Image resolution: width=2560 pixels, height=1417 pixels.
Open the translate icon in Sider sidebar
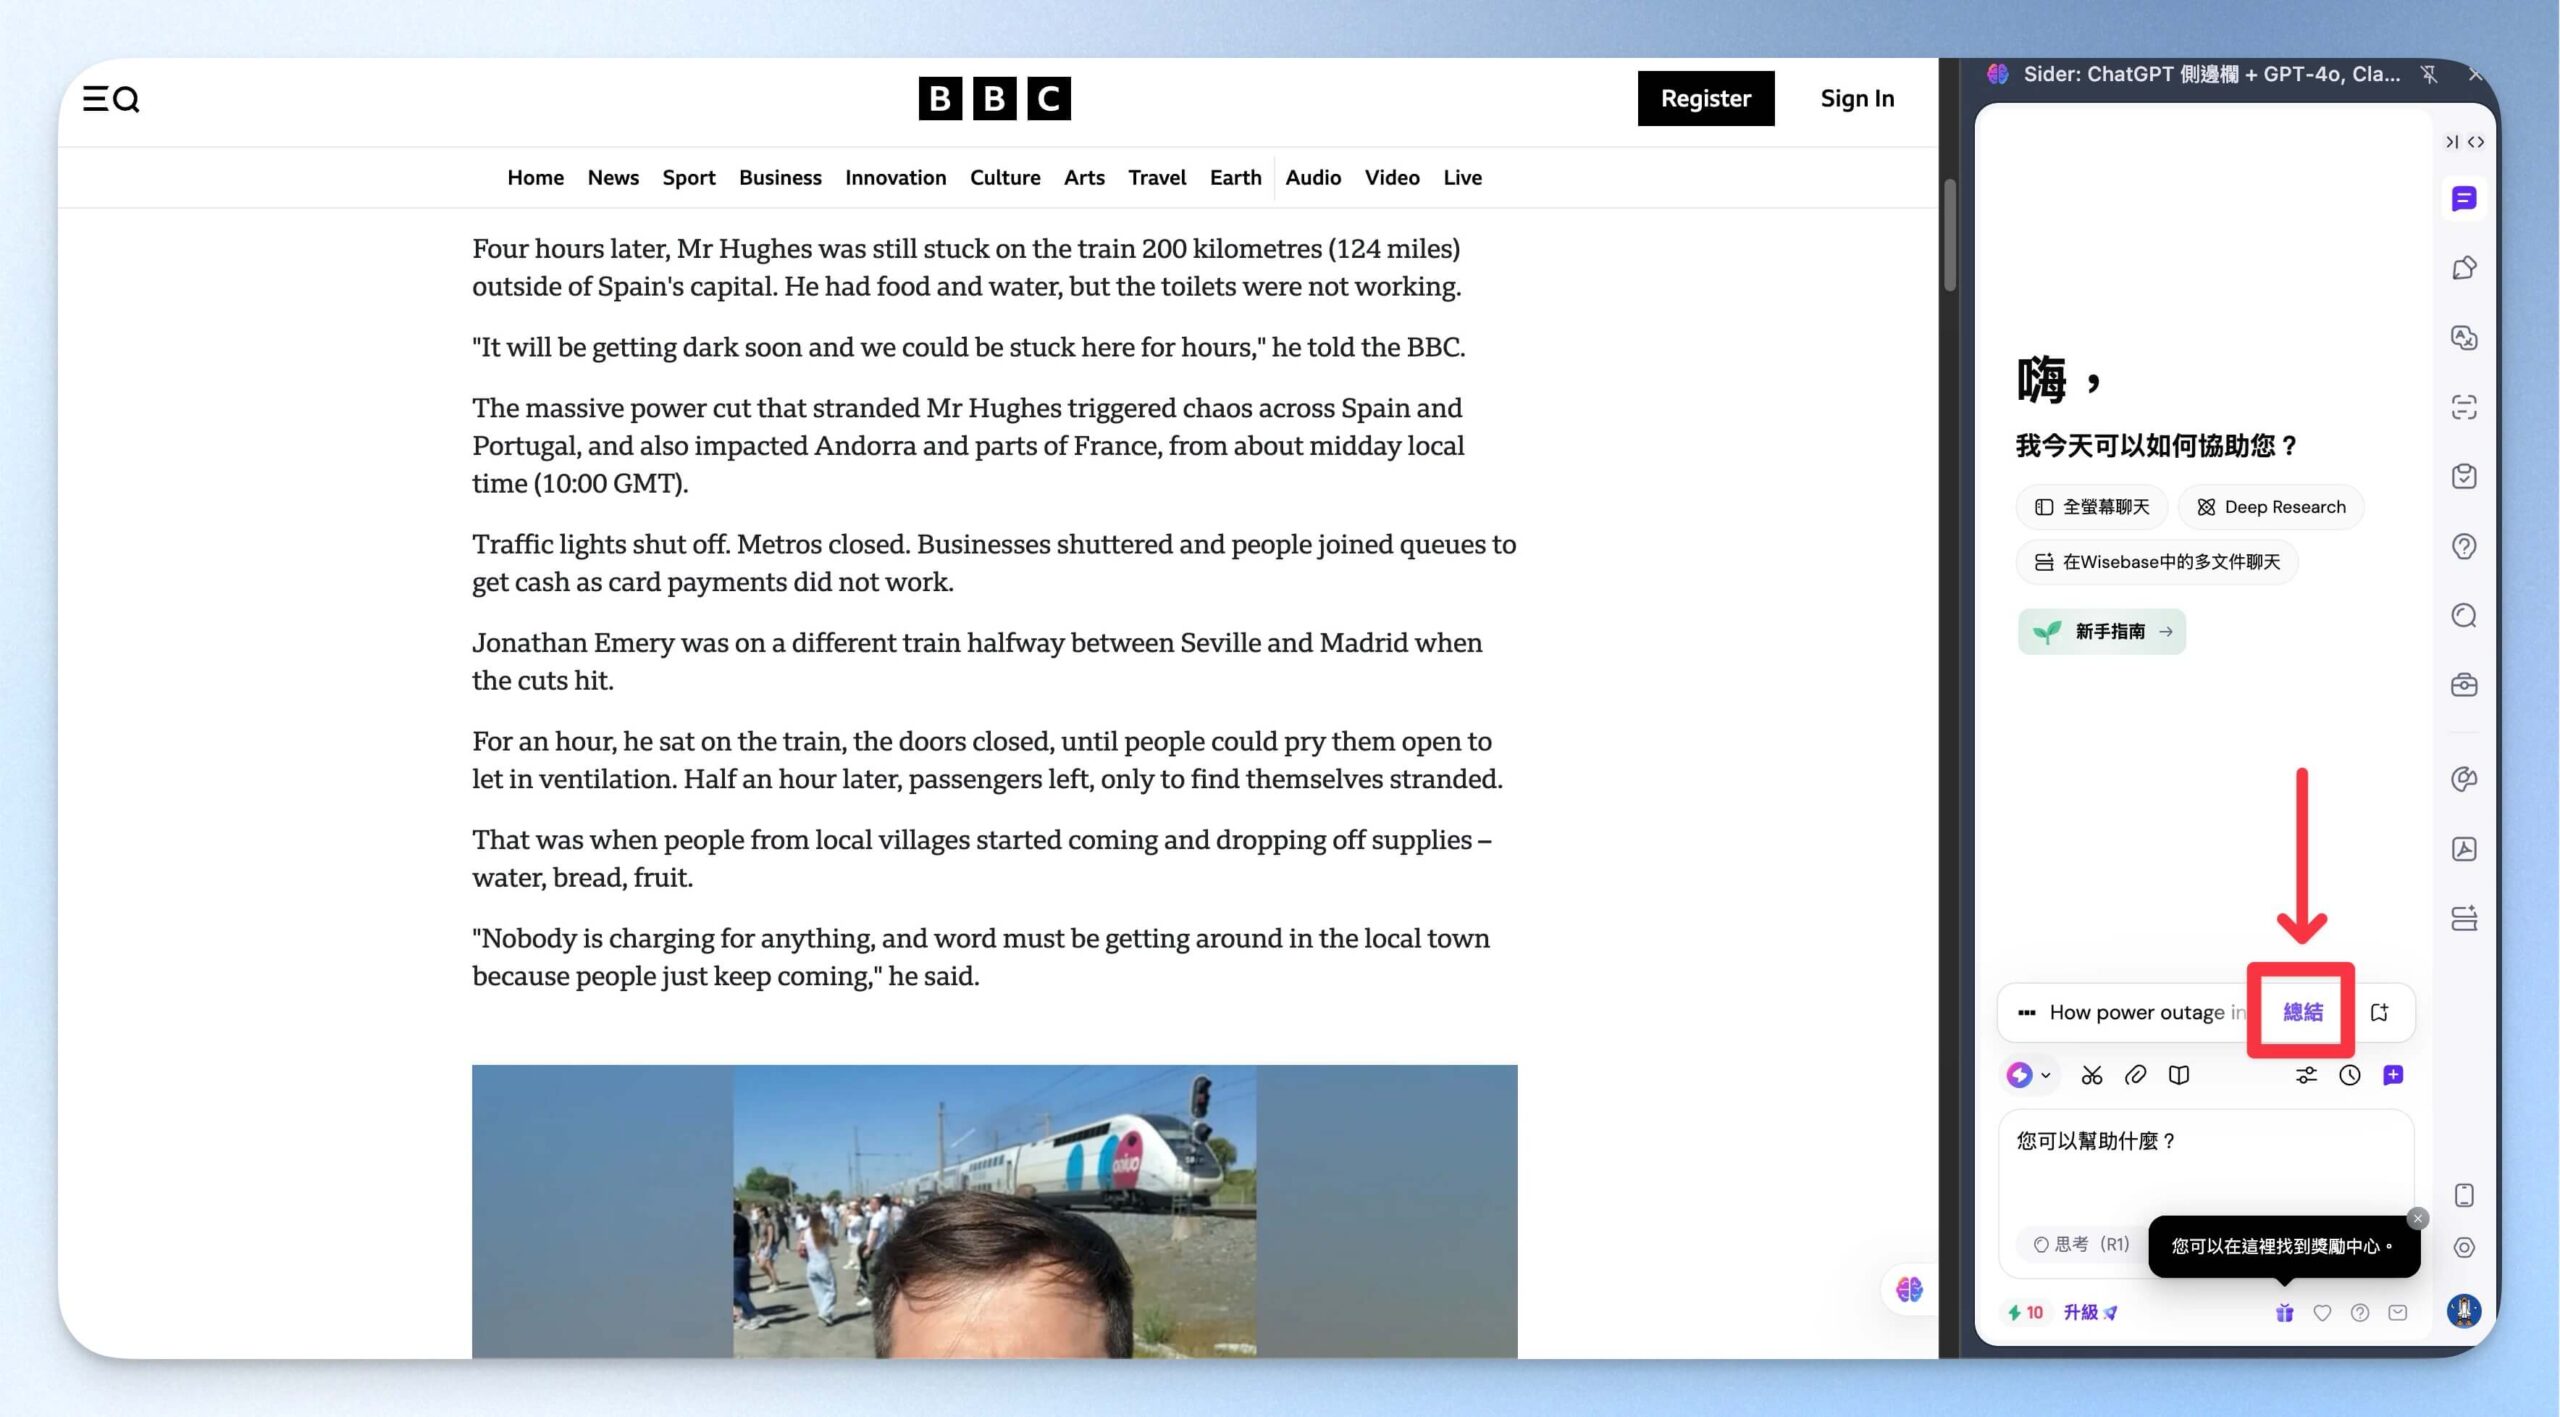2463,338
